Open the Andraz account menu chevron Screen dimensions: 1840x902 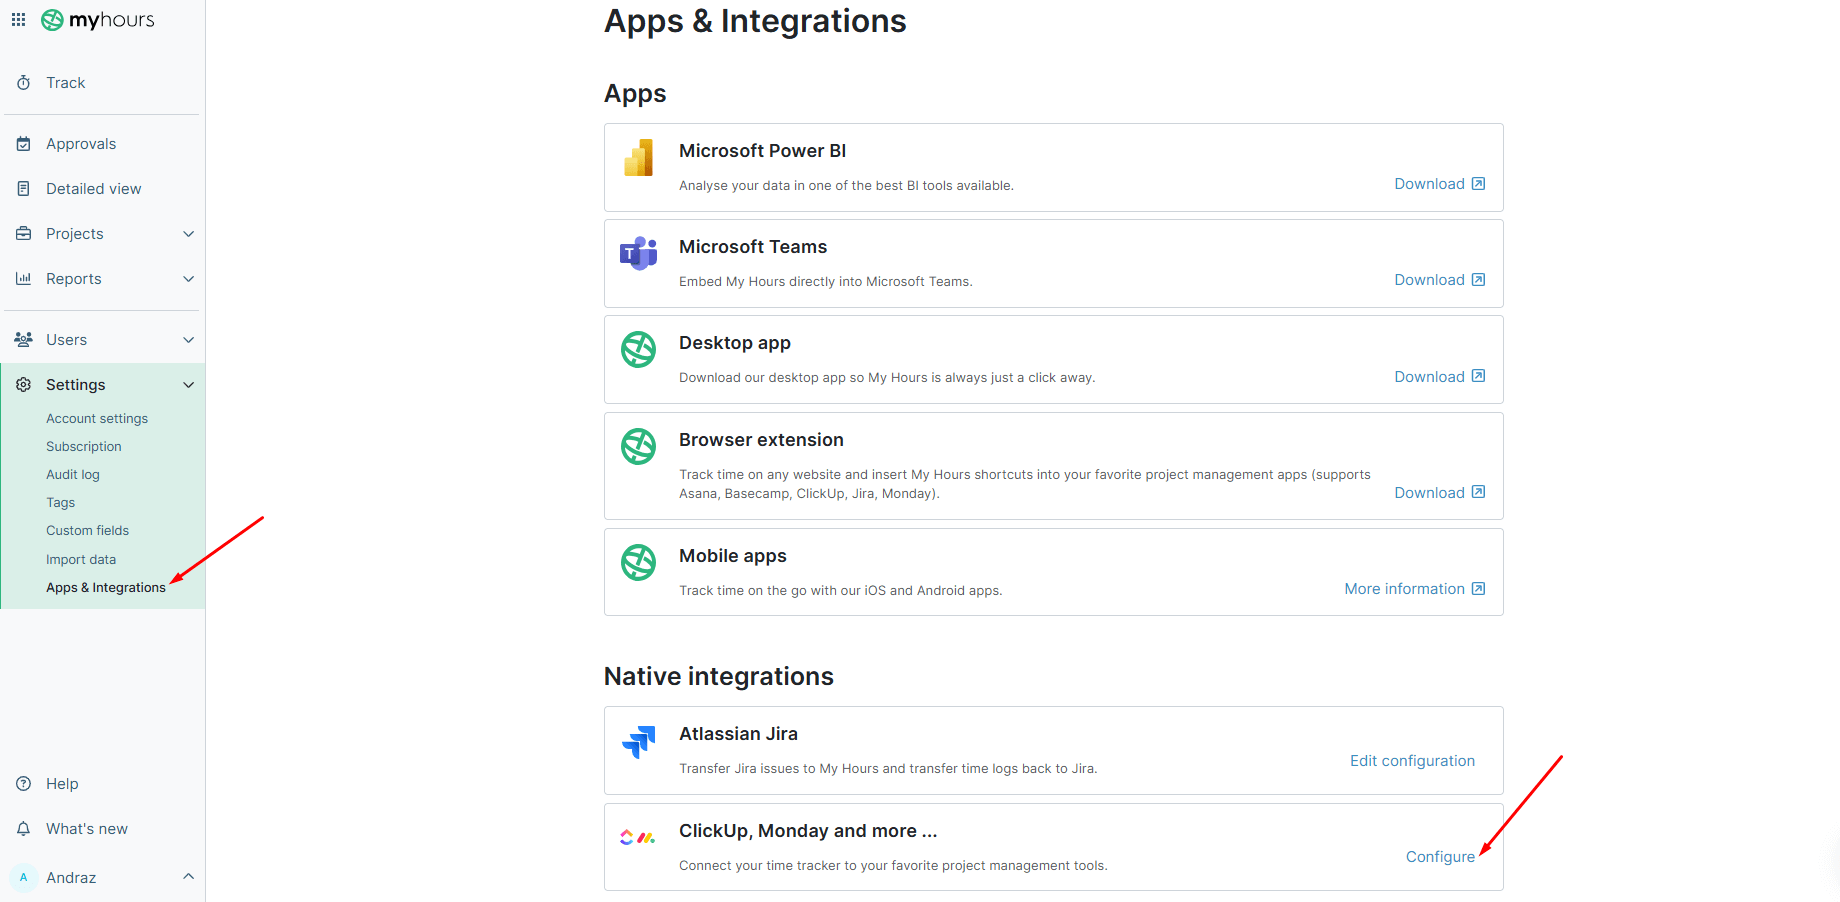188,877
